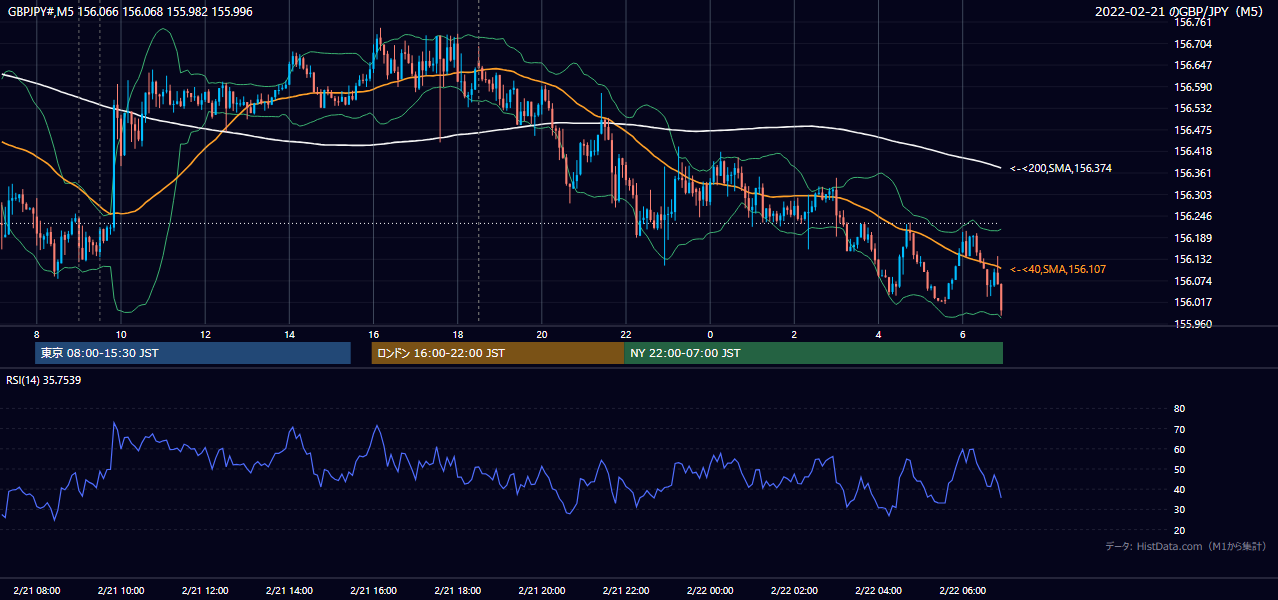Click hour tick 14 under the price chart

[x=289, y=333]
